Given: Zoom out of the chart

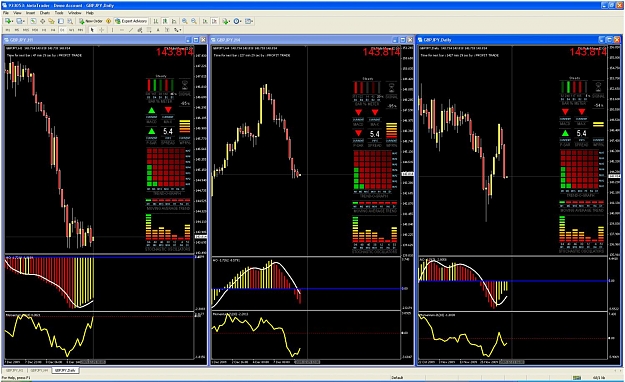Looking at the screenshot, I should pyautogui.click(x=194, y=21).
